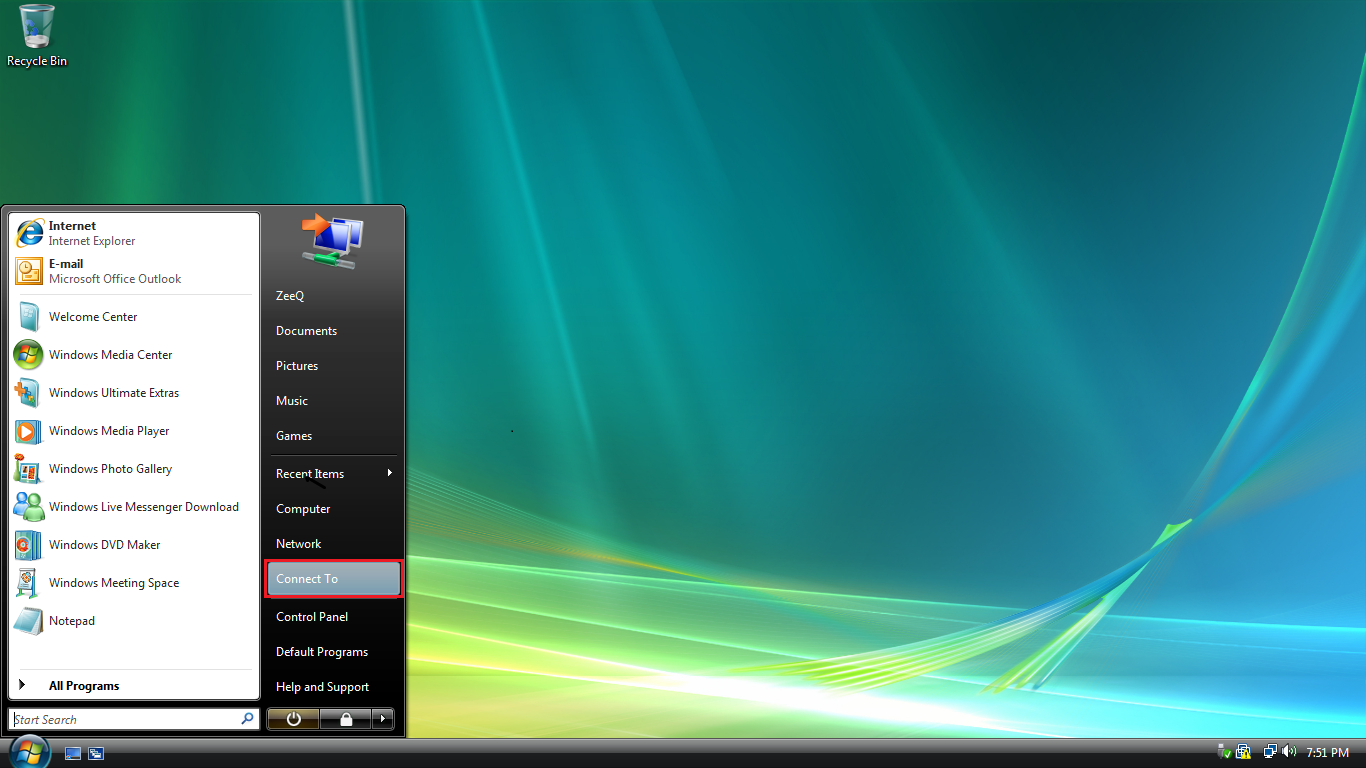Open Default Programs

[334, 652]
